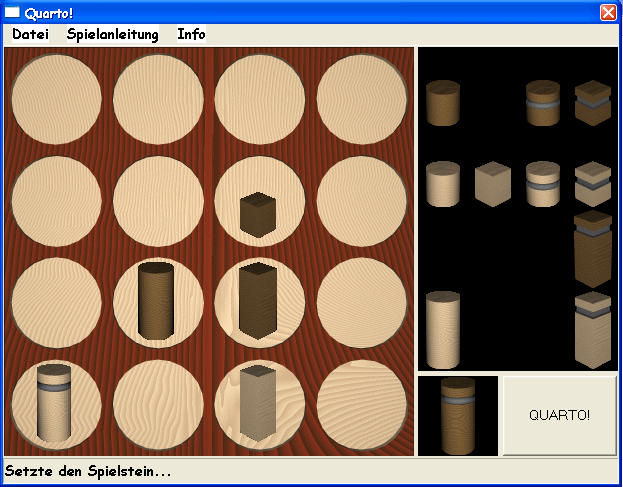Click the short dark cube on the board
This screenshot has width=623, height=487.
coord(258,215)
